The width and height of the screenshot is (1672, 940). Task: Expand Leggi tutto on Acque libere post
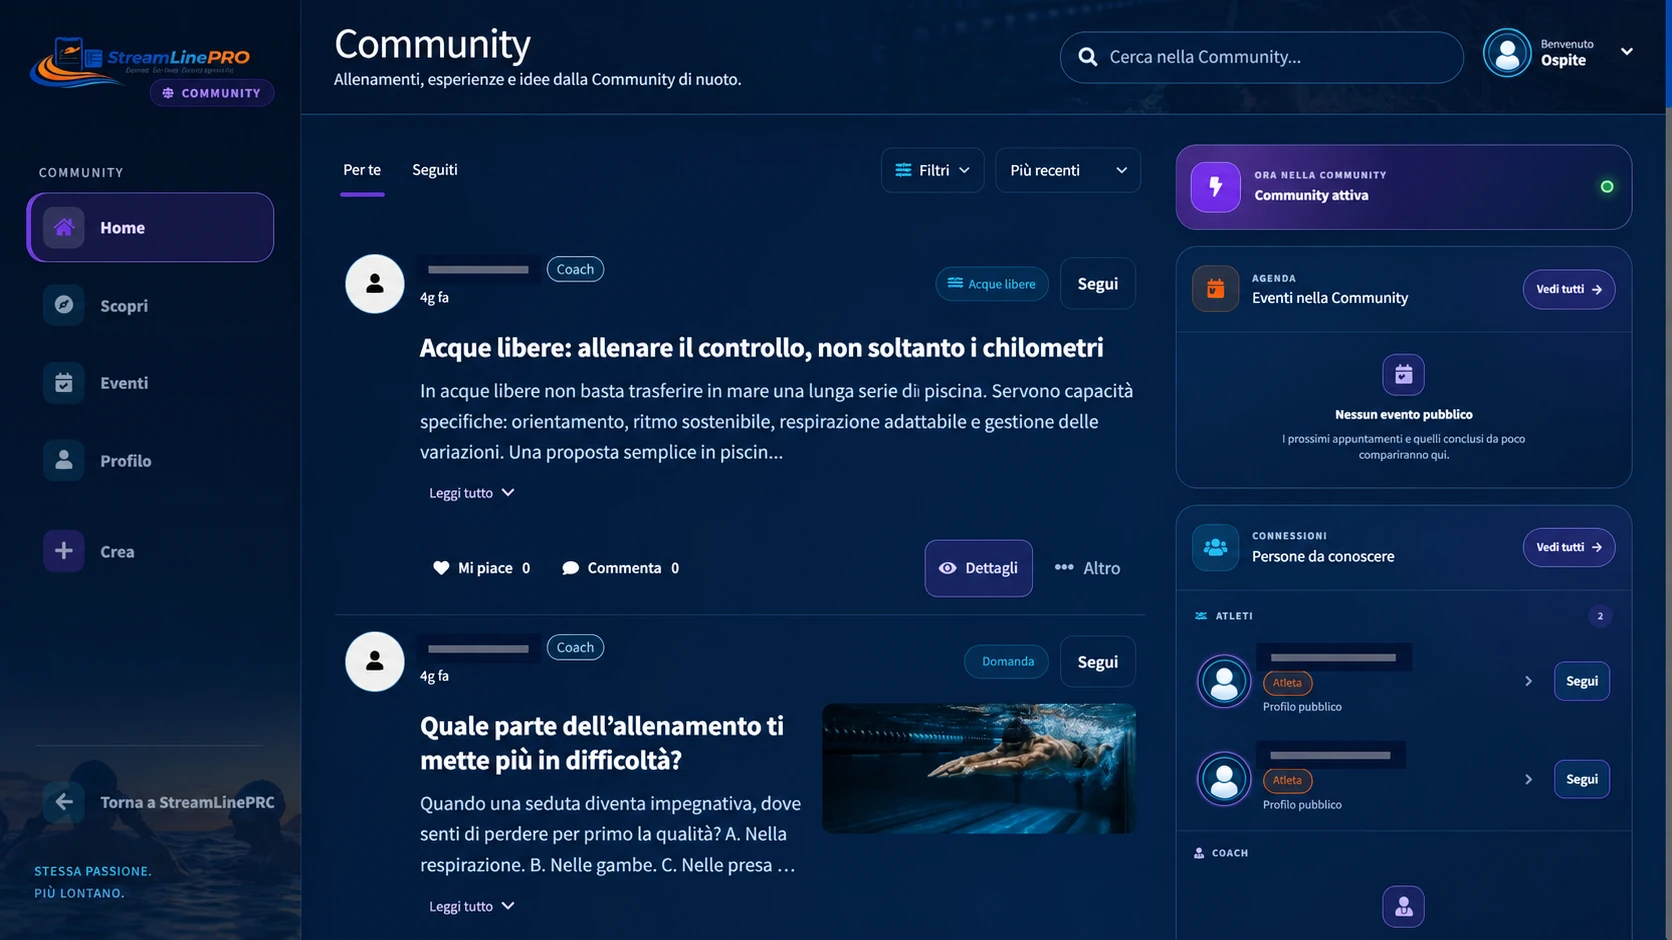point(471,493)
